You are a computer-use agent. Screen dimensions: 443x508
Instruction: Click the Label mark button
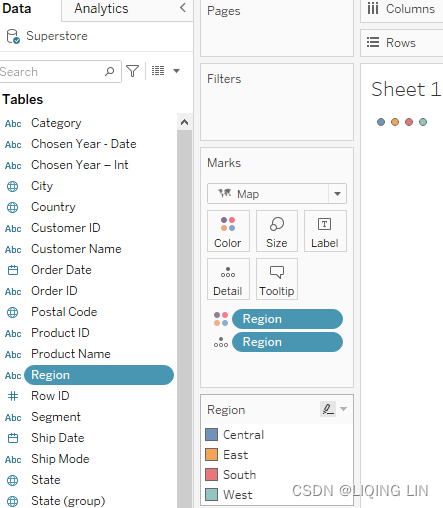click(325, 231)
